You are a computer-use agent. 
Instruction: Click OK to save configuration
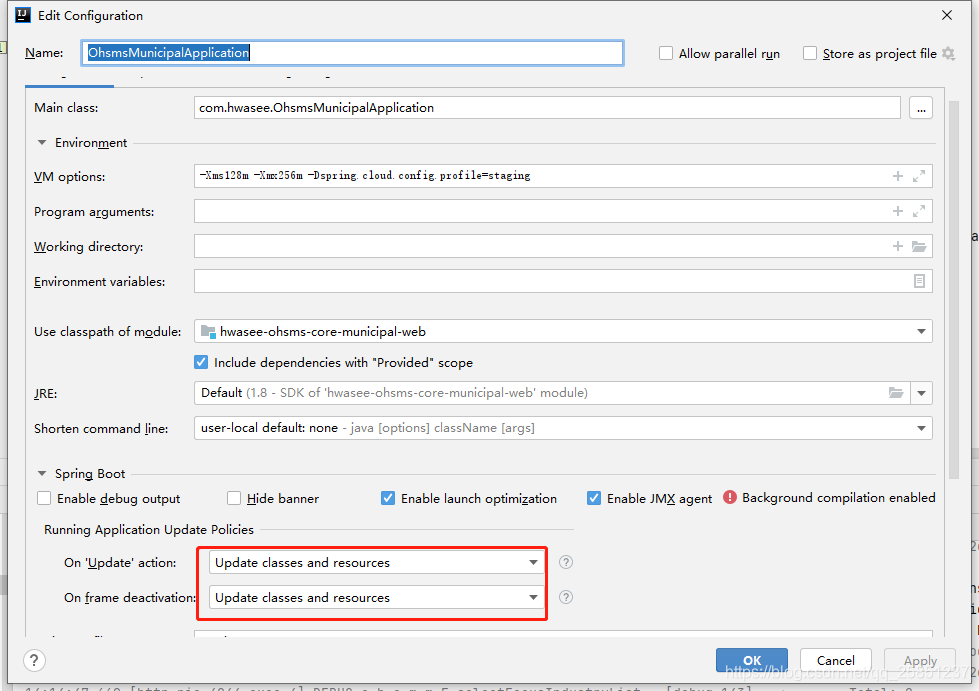click(x=752, y=660)
